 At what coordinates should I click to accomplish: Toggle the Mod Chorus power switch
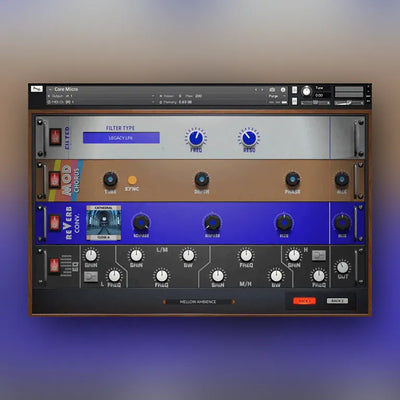click(55, 180)
